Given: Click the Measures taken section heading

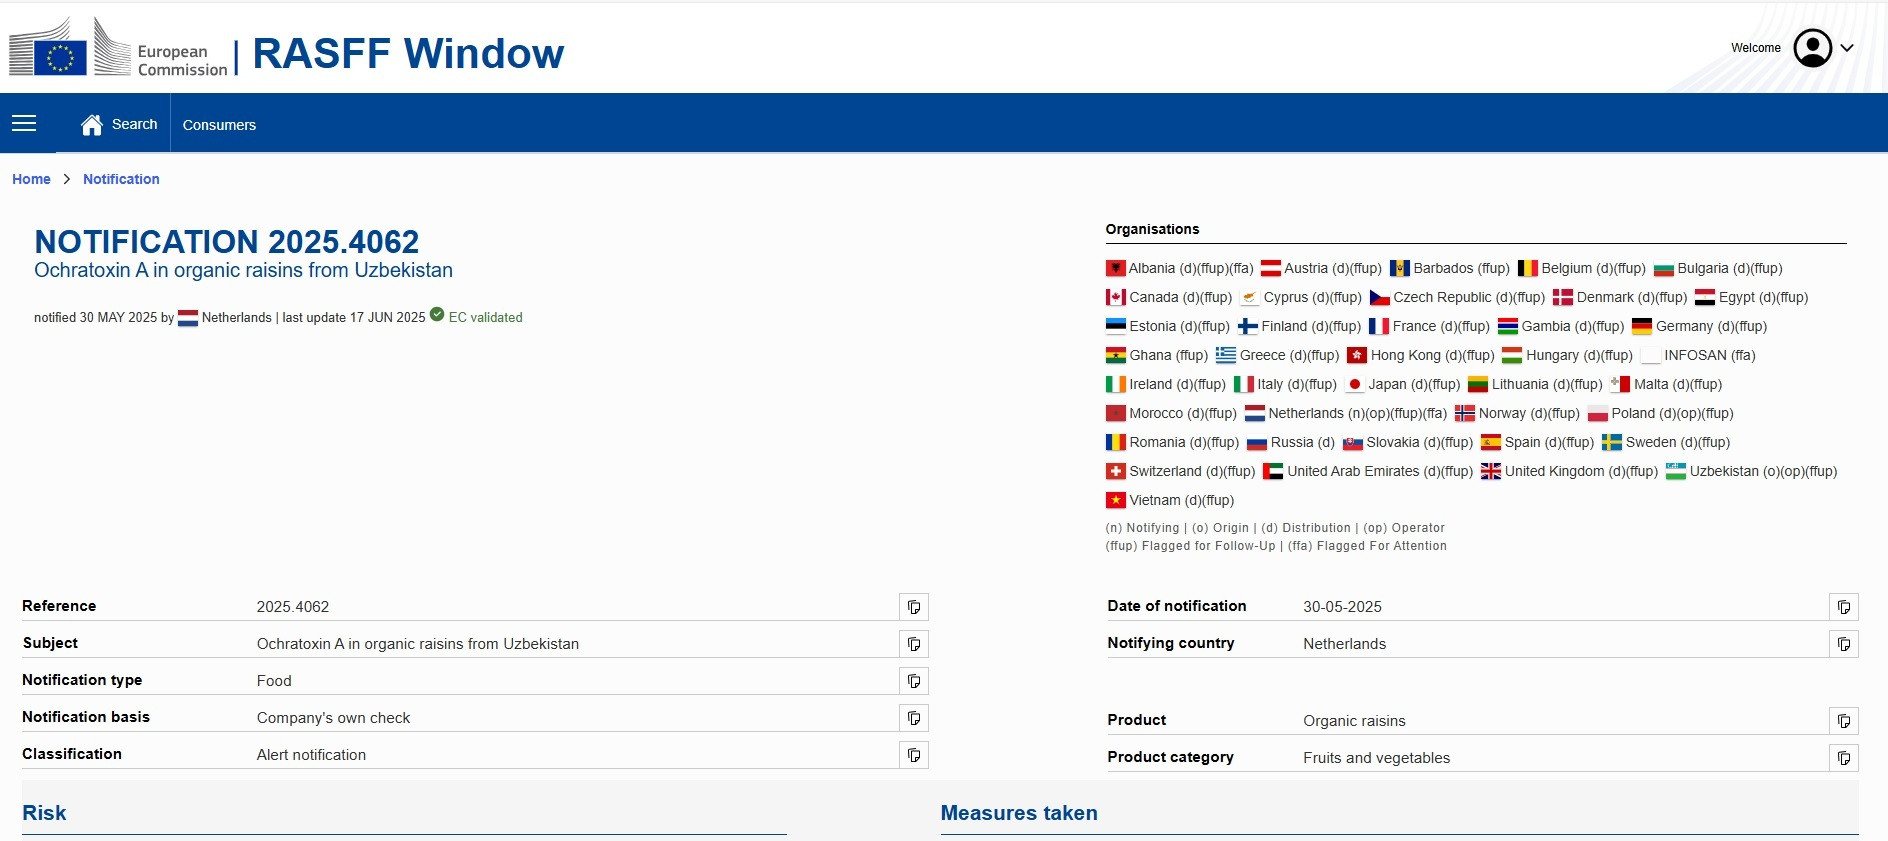Looking at the screenshot, I should (x=1018, y=813).
